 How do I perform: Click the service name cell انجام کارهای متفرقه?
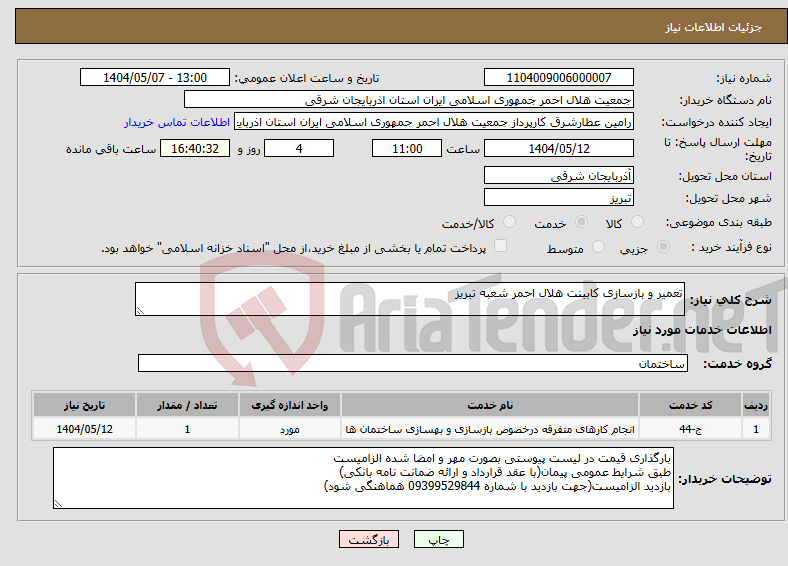490,429
